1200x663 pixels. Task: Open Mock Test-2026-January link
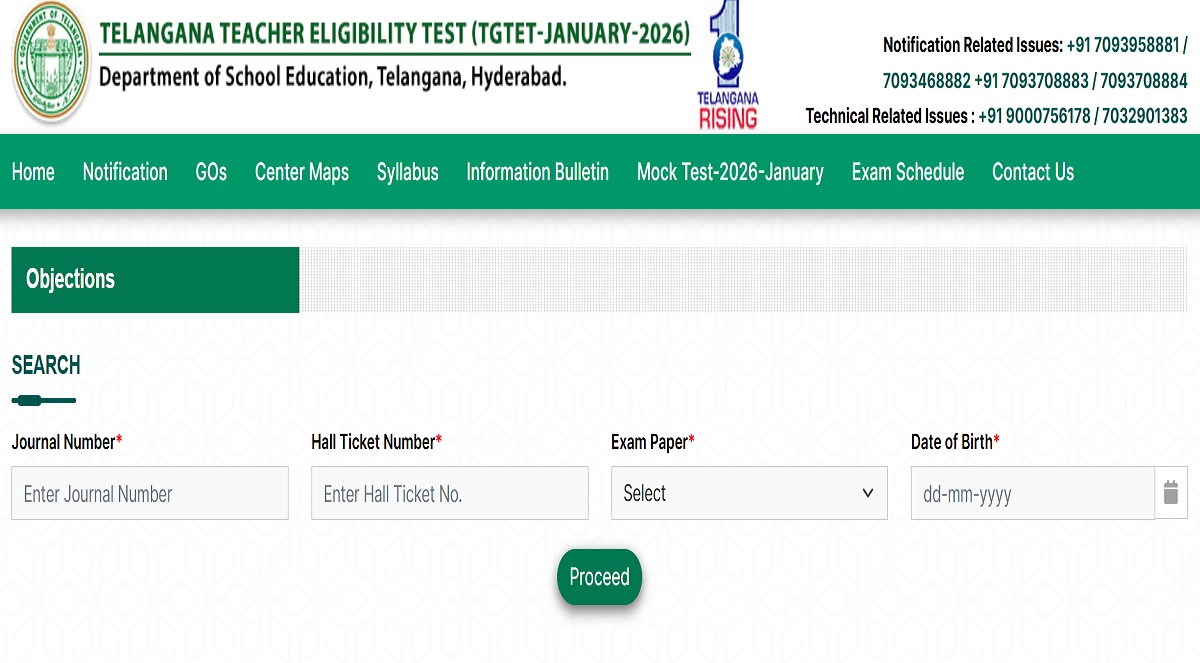pyautogui.click(x=730, y=172)
